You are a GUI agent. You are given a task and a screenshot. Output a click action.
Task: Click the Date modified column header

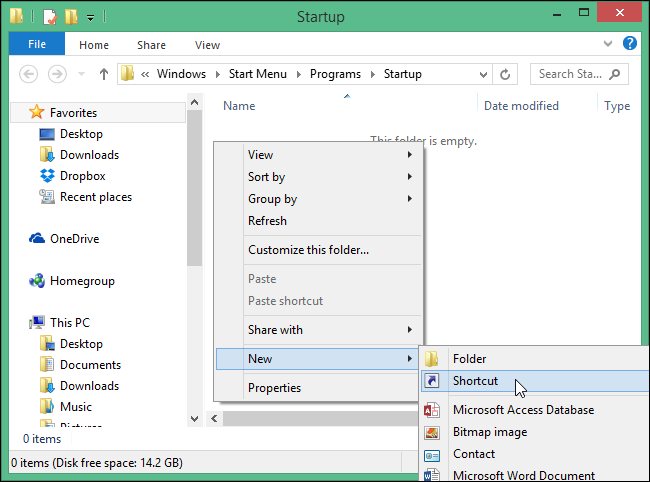pyautogui.click(x=521, y=106)
